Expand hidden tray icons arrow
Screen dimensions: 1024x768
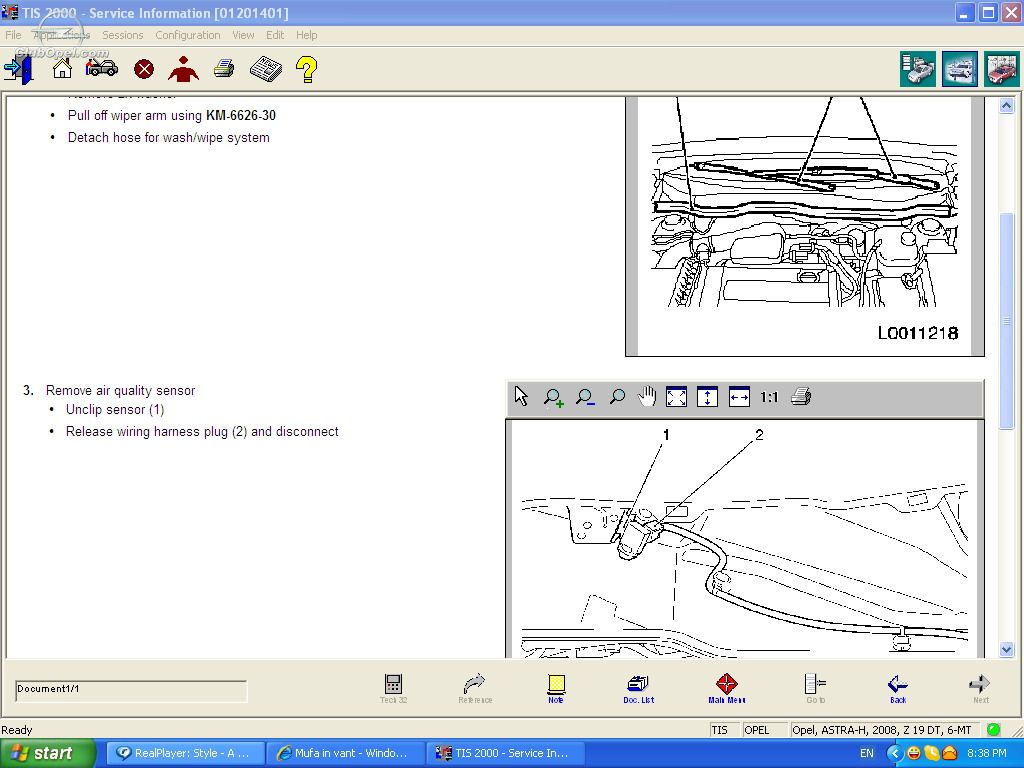pyautogui.click(x=895, y=753)
